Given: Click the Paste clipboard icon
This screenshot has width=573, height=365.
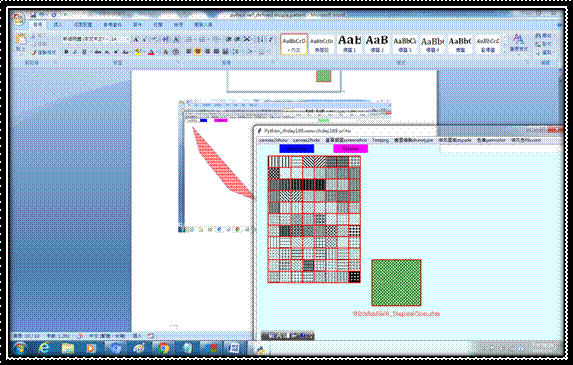Looking at the screenshot, I should (x=21, y=42).
